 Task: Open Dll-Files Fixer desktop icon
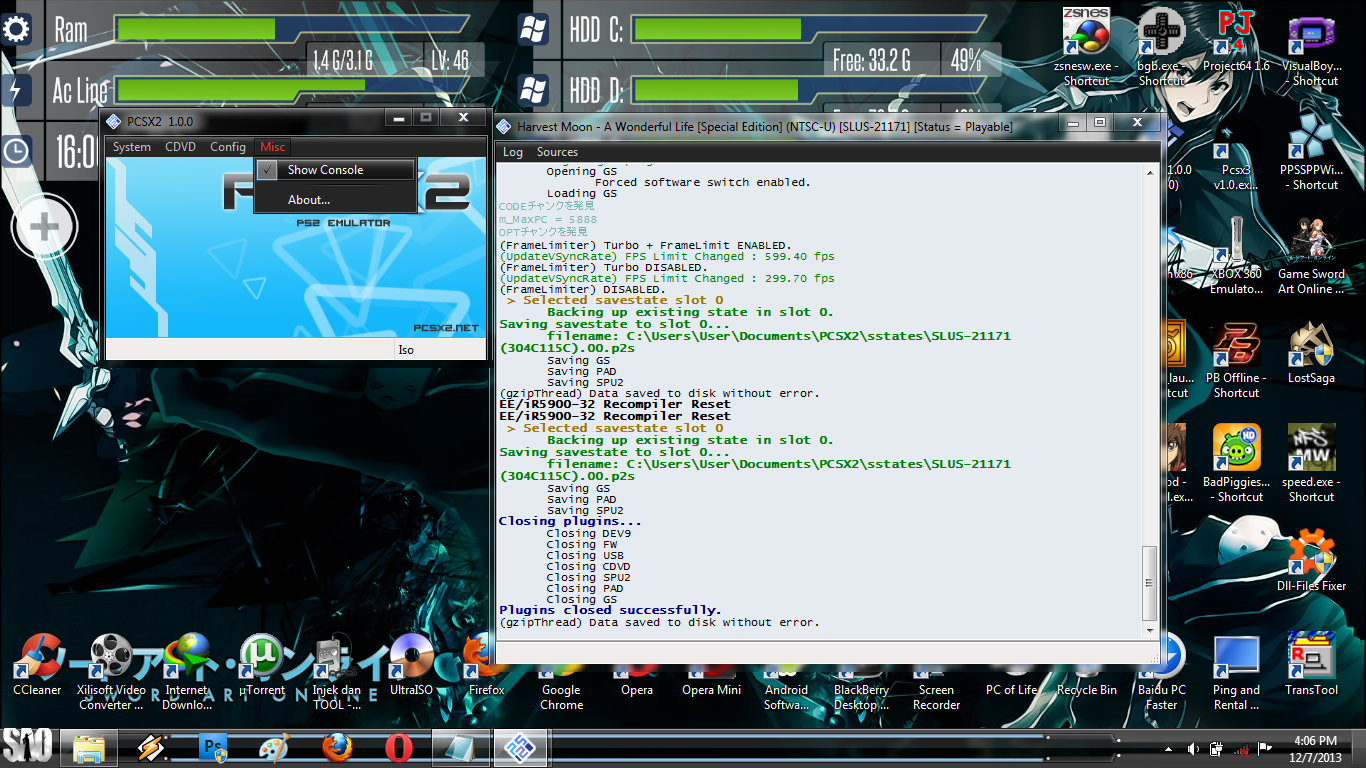pos(1311,560)
